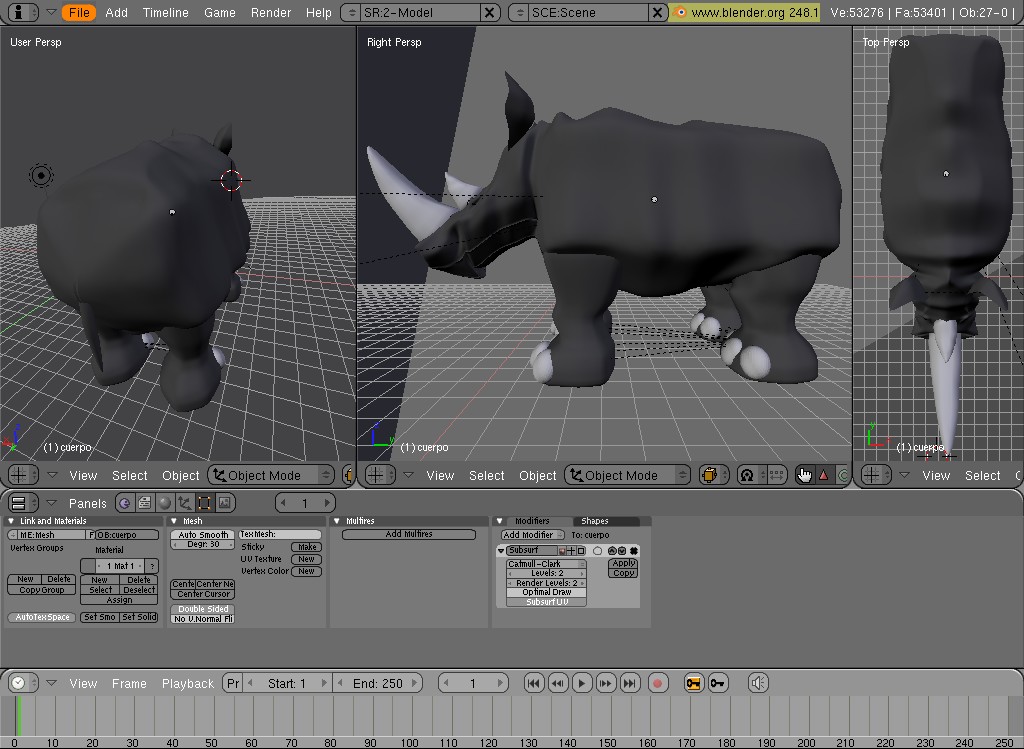Open the Object Mode dropdown in User Persp
This screenshot has height=749, width=1024.
[x=270, y=475]
